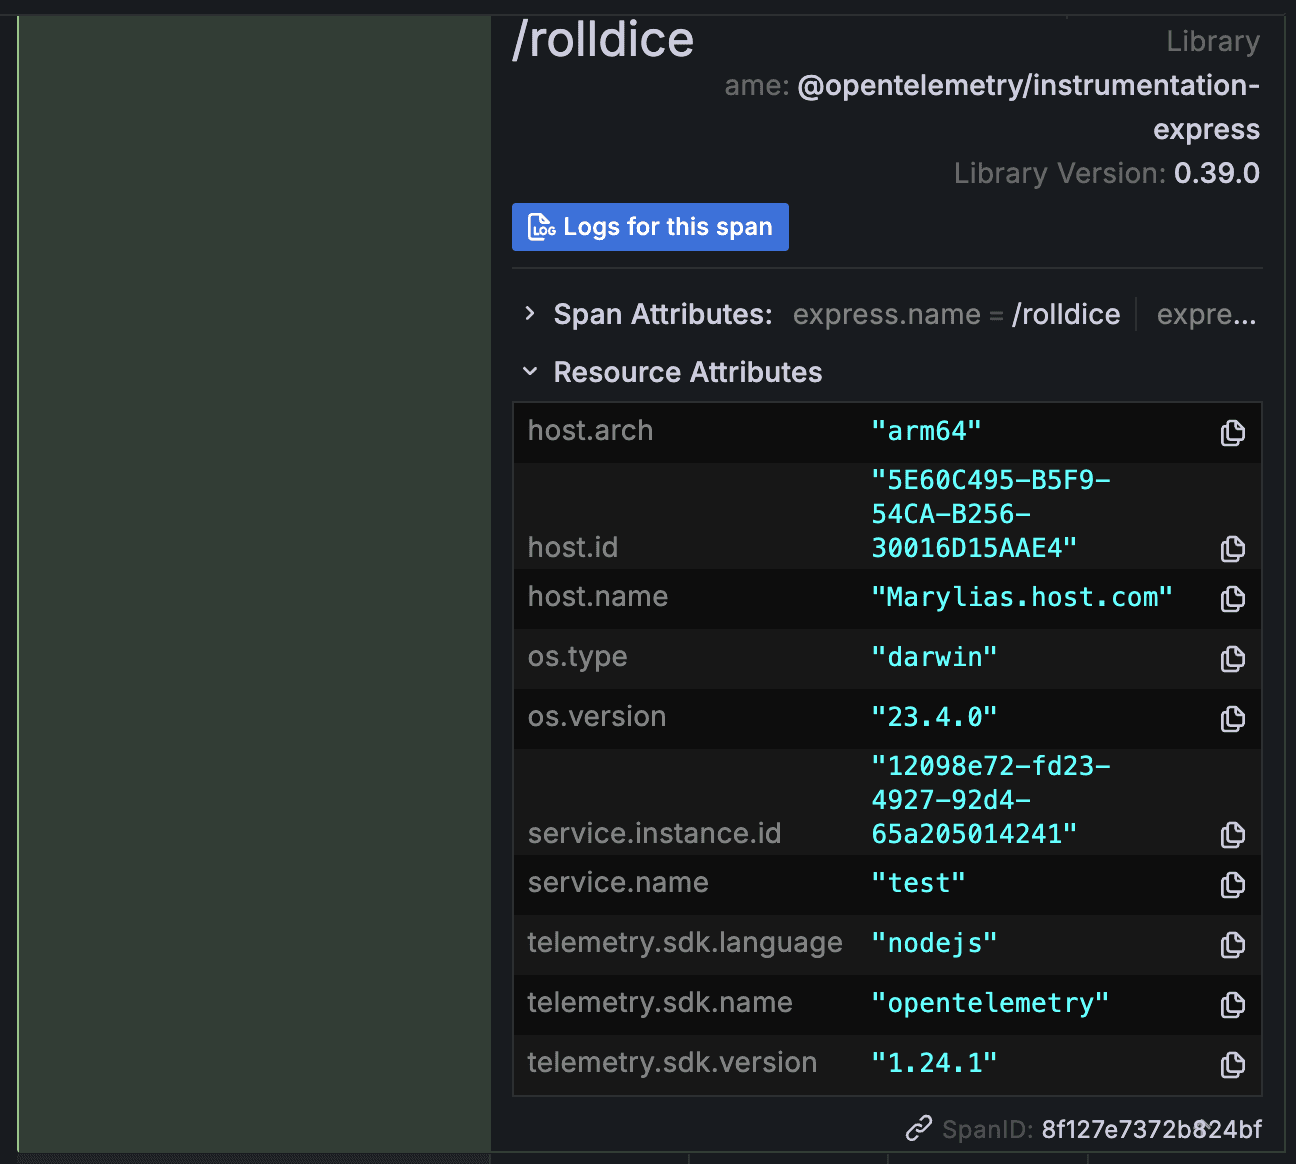Select the "1.24.1" sdk version value

tap(934, 1063)
